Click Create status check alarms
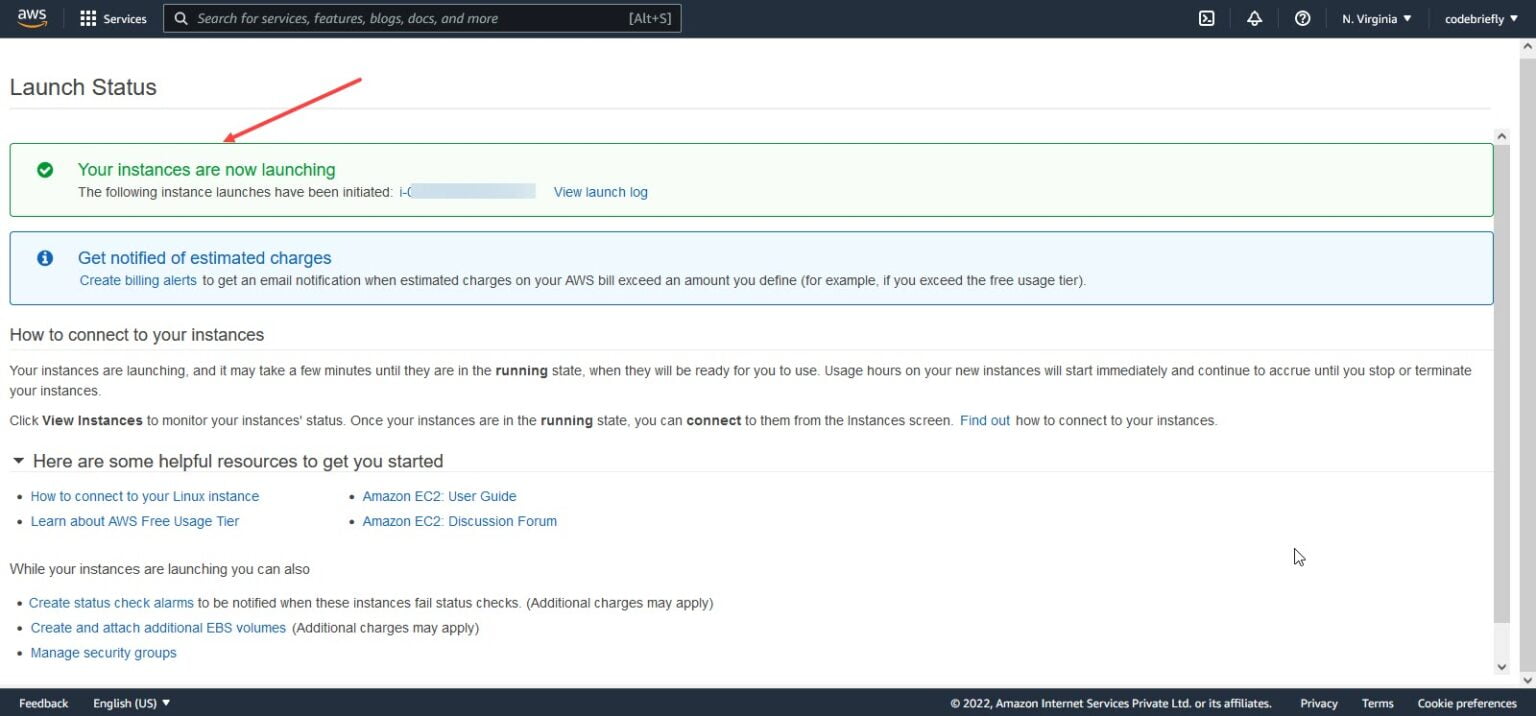This screenshot has height=716, width=1536. pos(111,602)
